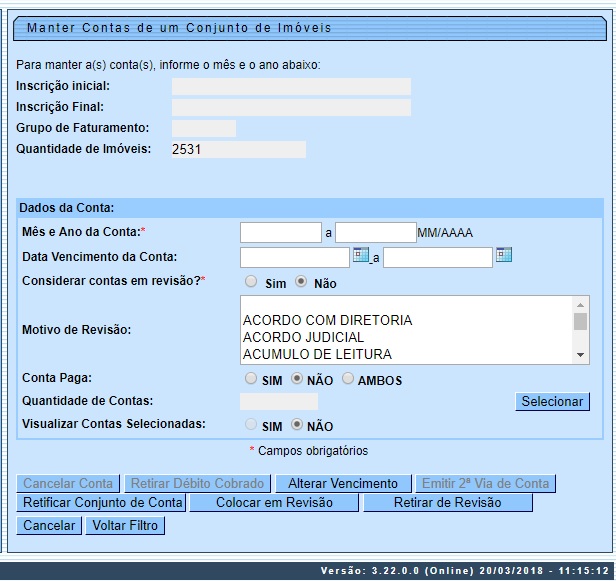616x581 pixels.
Task: Click Retificar Conjunto de Conta button
Action: (x=101, y=502)
